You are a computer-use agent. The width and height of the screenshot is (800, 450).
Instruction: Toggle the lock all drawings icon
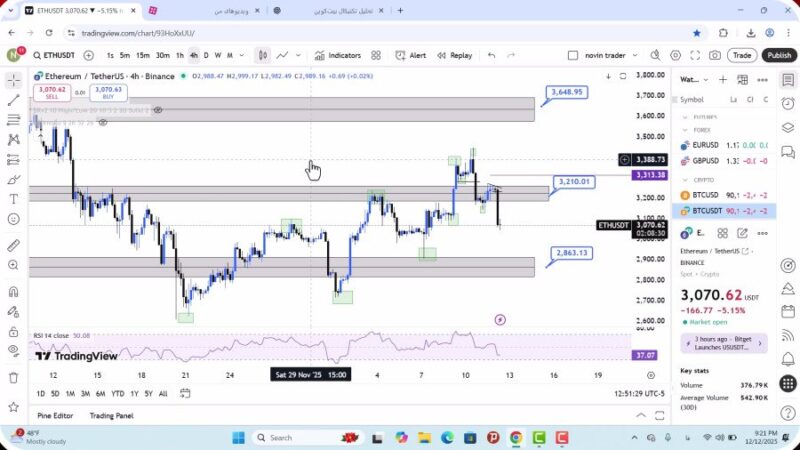pyautogui.click(x=13, y=330)
